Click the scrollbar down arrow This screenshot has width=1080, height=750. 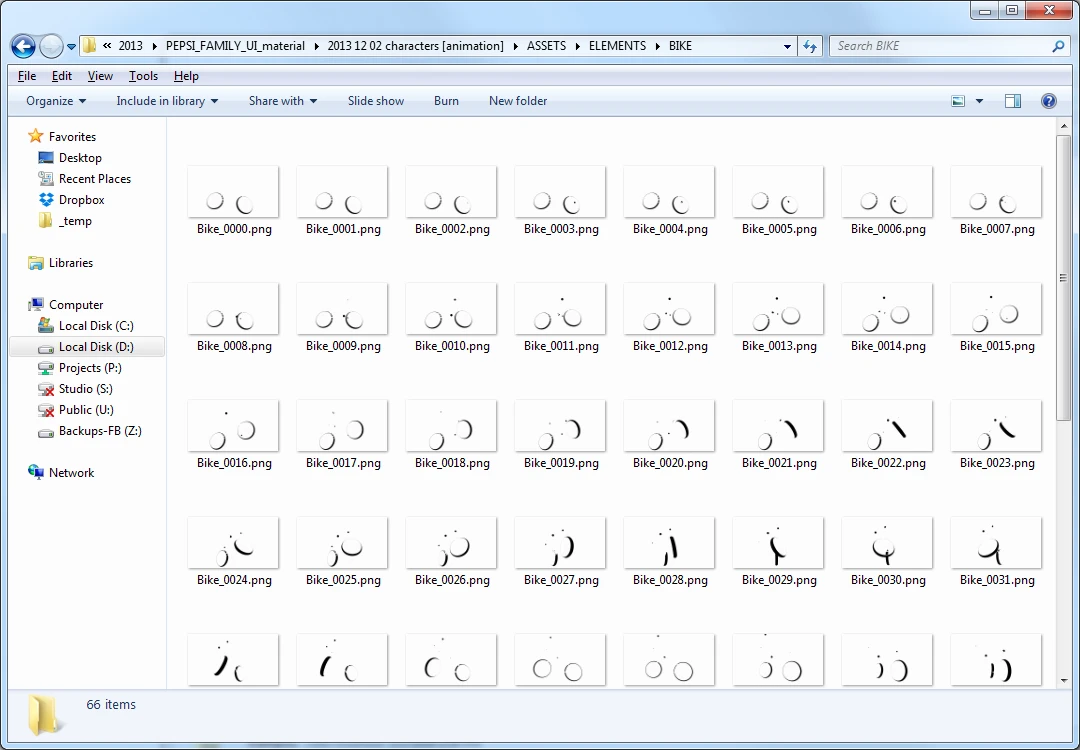tap(1063, 681)
